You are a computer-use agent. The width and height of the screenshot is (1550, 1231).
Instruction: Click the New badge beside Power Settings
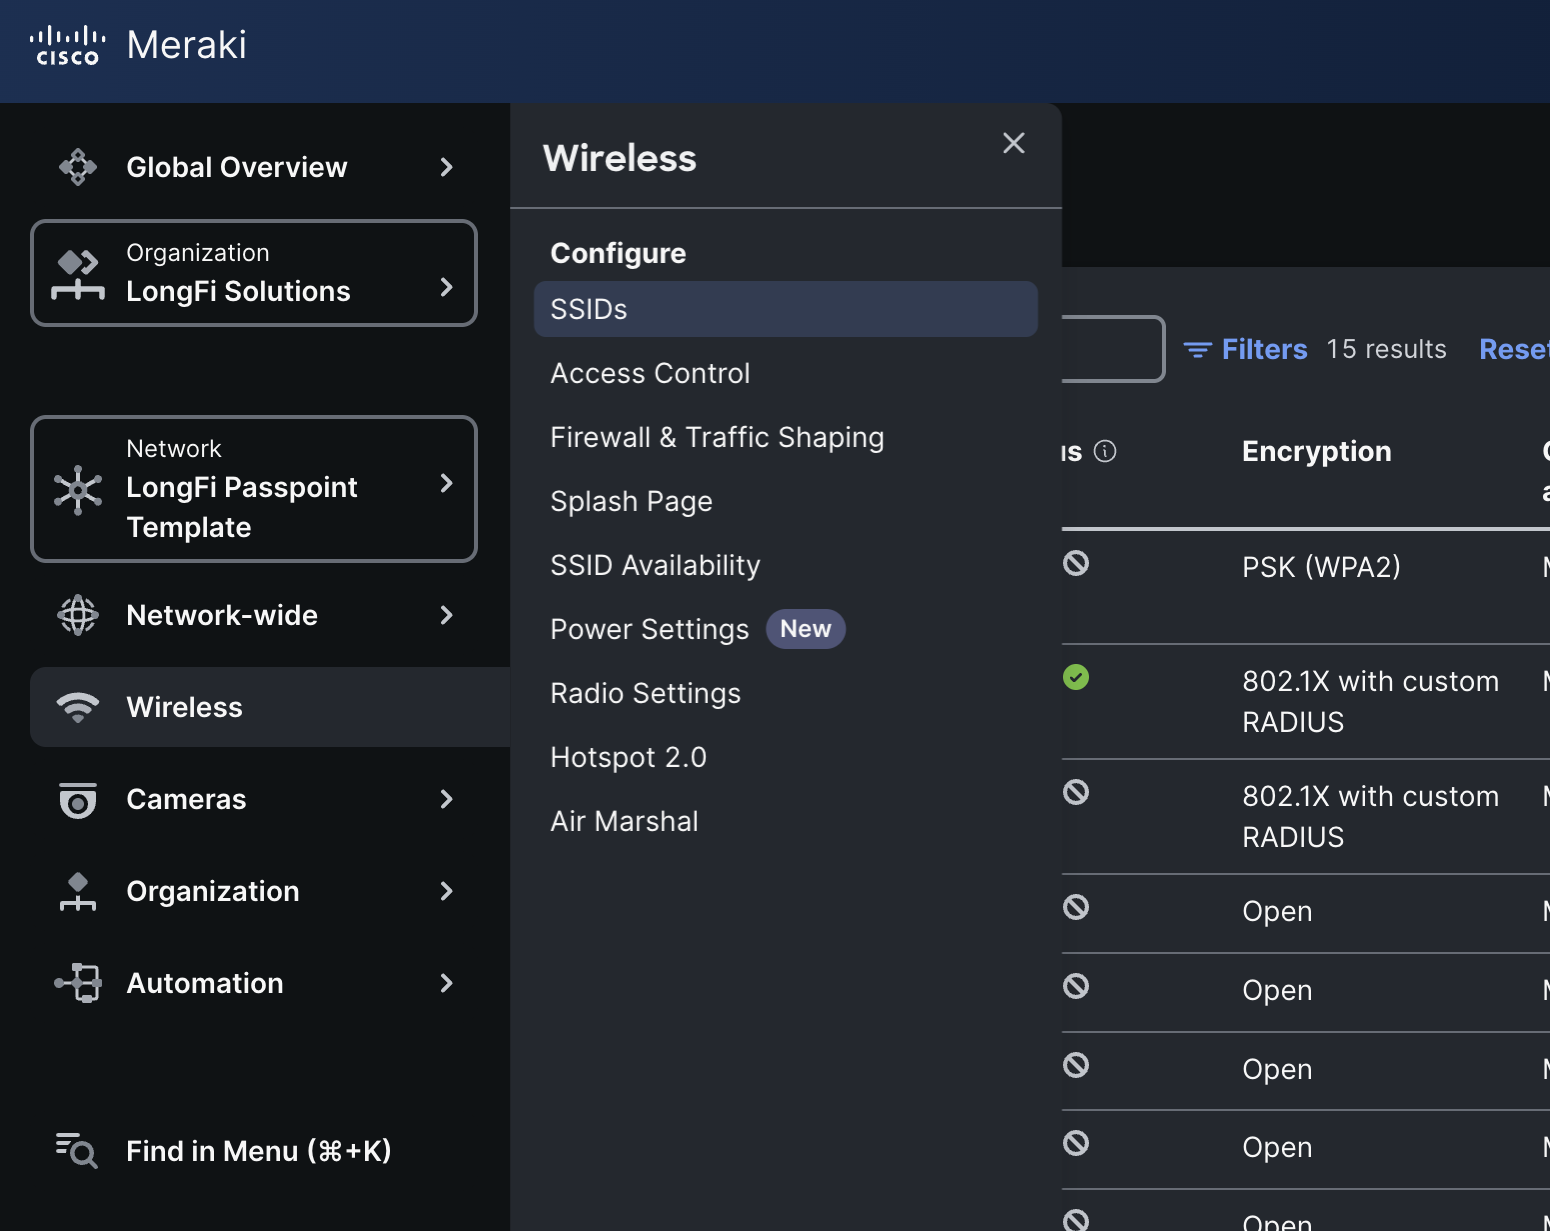(806, 629)
